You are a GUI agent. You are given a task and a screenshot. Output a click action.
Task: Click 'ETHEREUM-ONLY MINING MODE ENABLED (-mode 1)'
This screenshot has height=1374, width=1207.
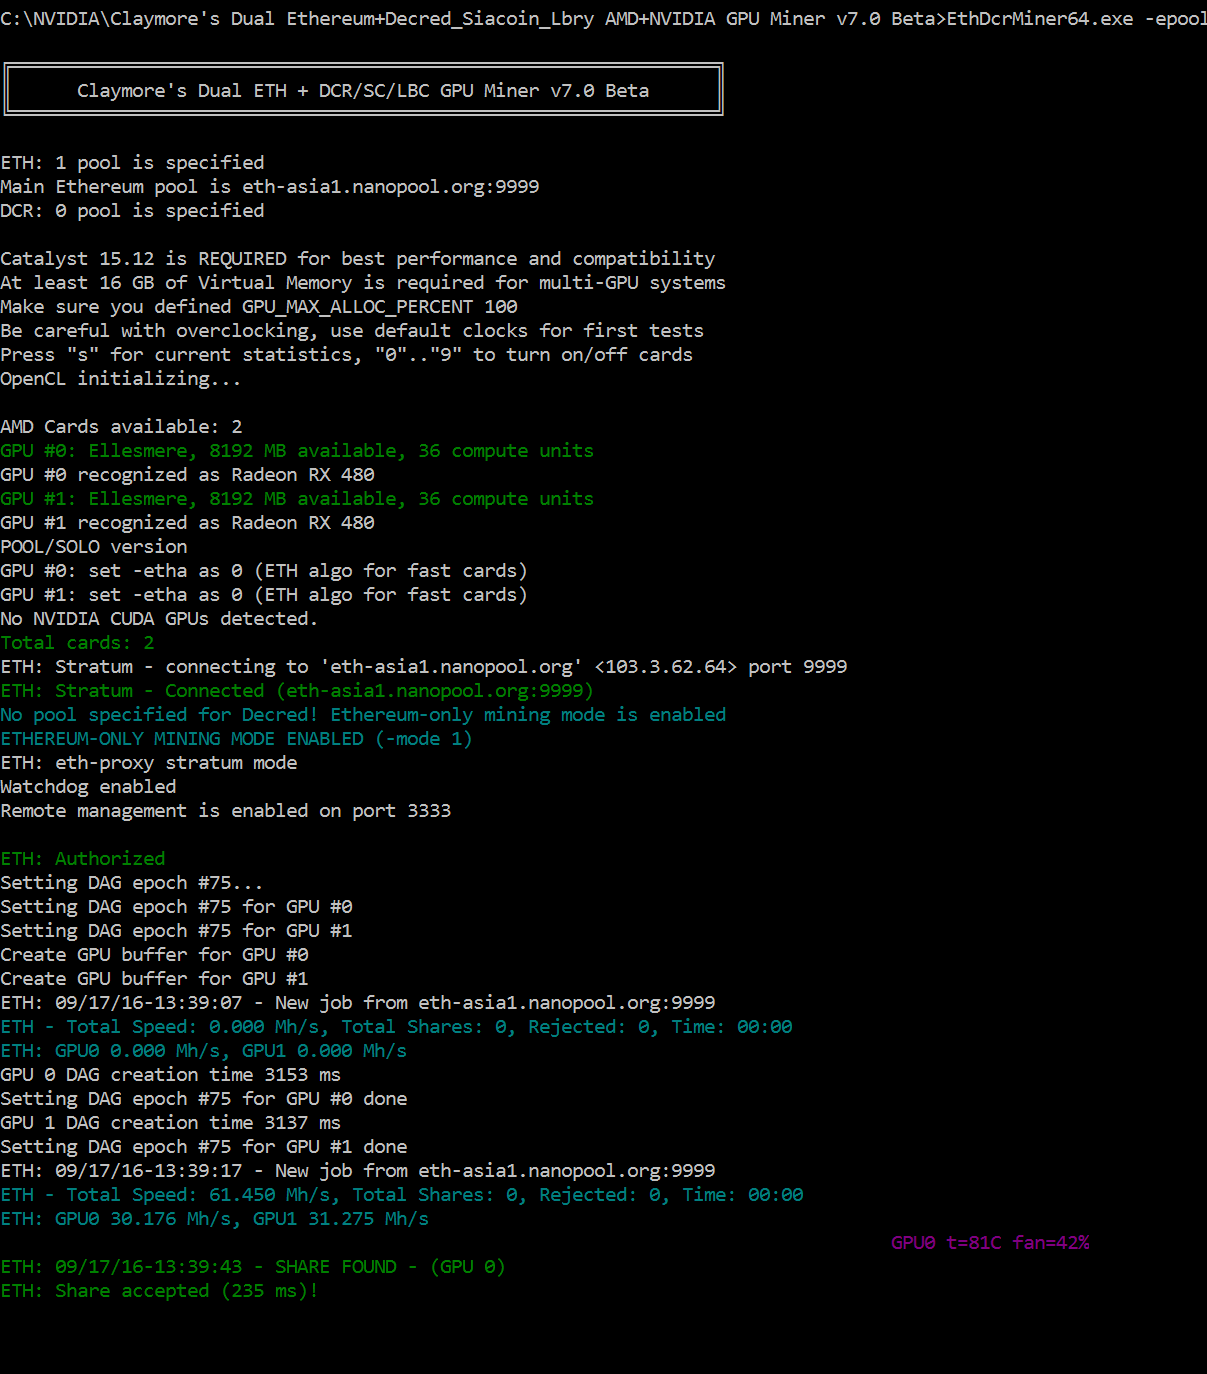236,739
